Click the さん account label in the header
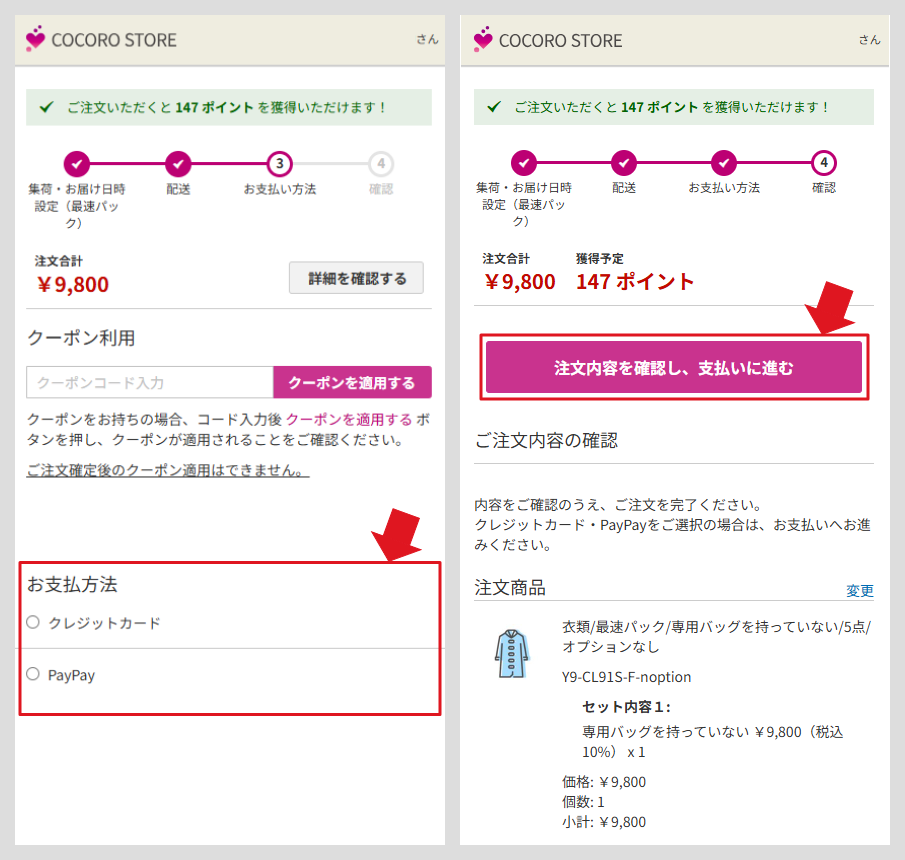This screenshot has width=905, height=860. click(428, 40)
